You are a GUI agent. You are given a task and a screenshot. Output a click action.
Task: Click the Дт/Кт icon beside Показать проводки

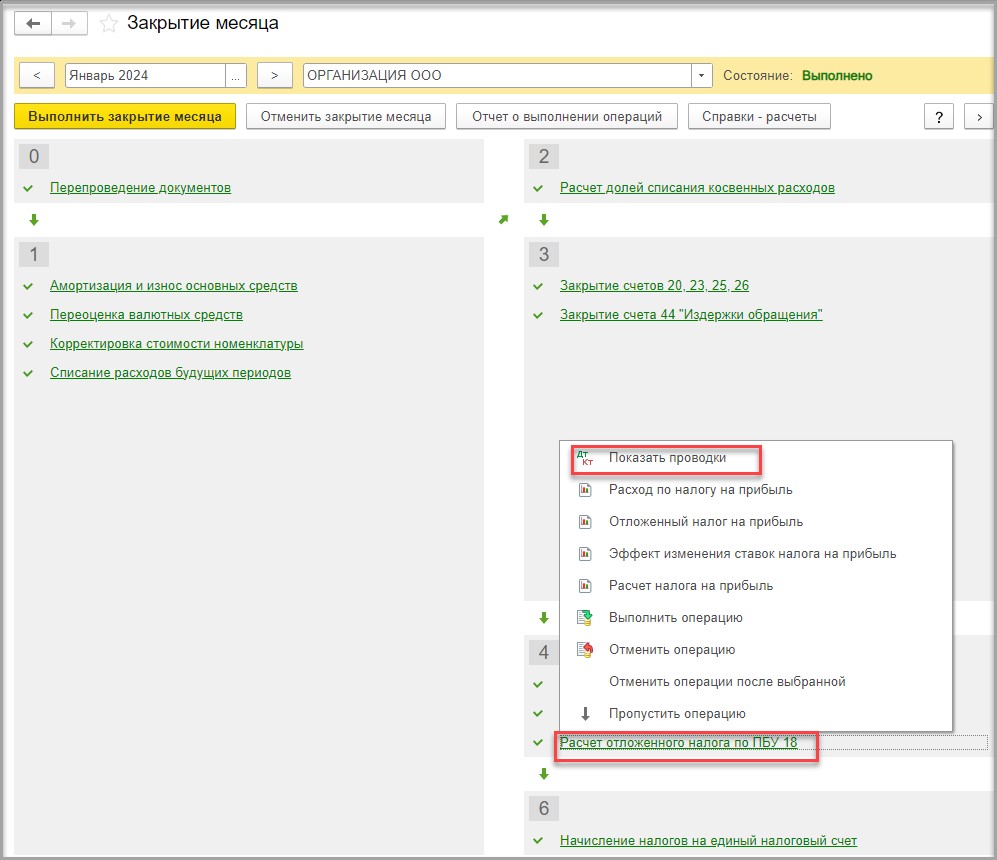(x=585, y=458)
